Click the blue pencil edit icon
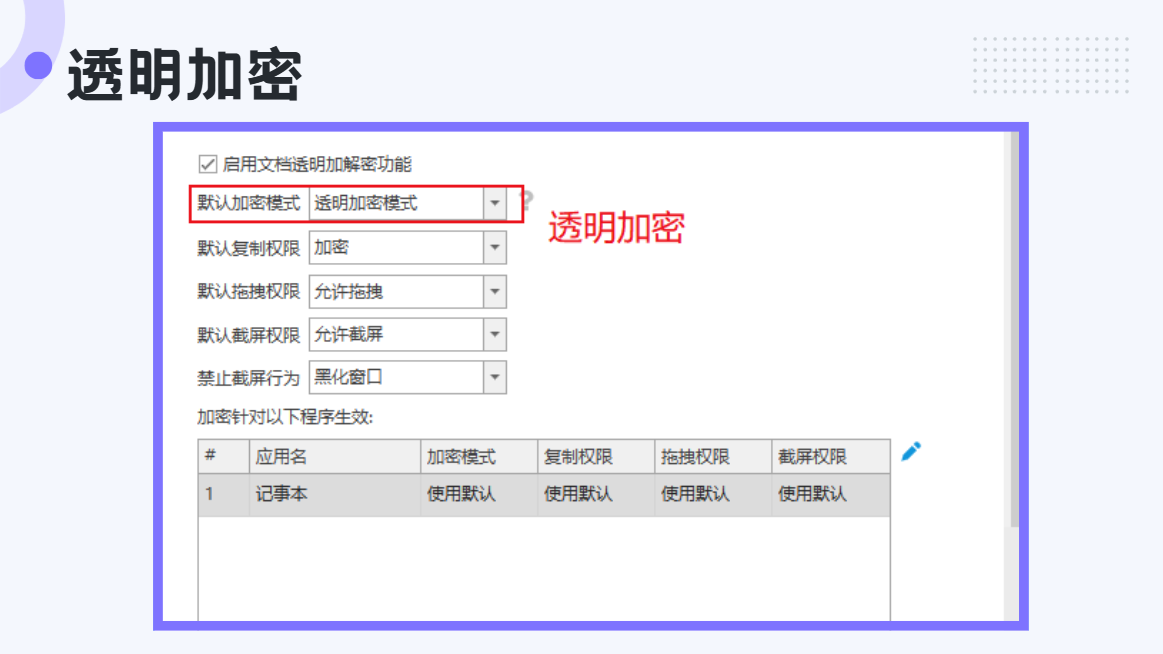This screenshot has height=654, width=1163. pyautogui.click(x=911, y=451)
